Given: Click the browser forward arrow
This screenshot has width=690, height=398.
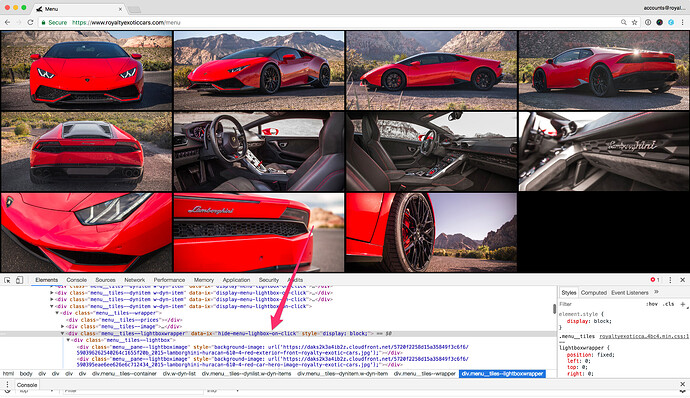Looking at the screenshot, I should [18, 22].
